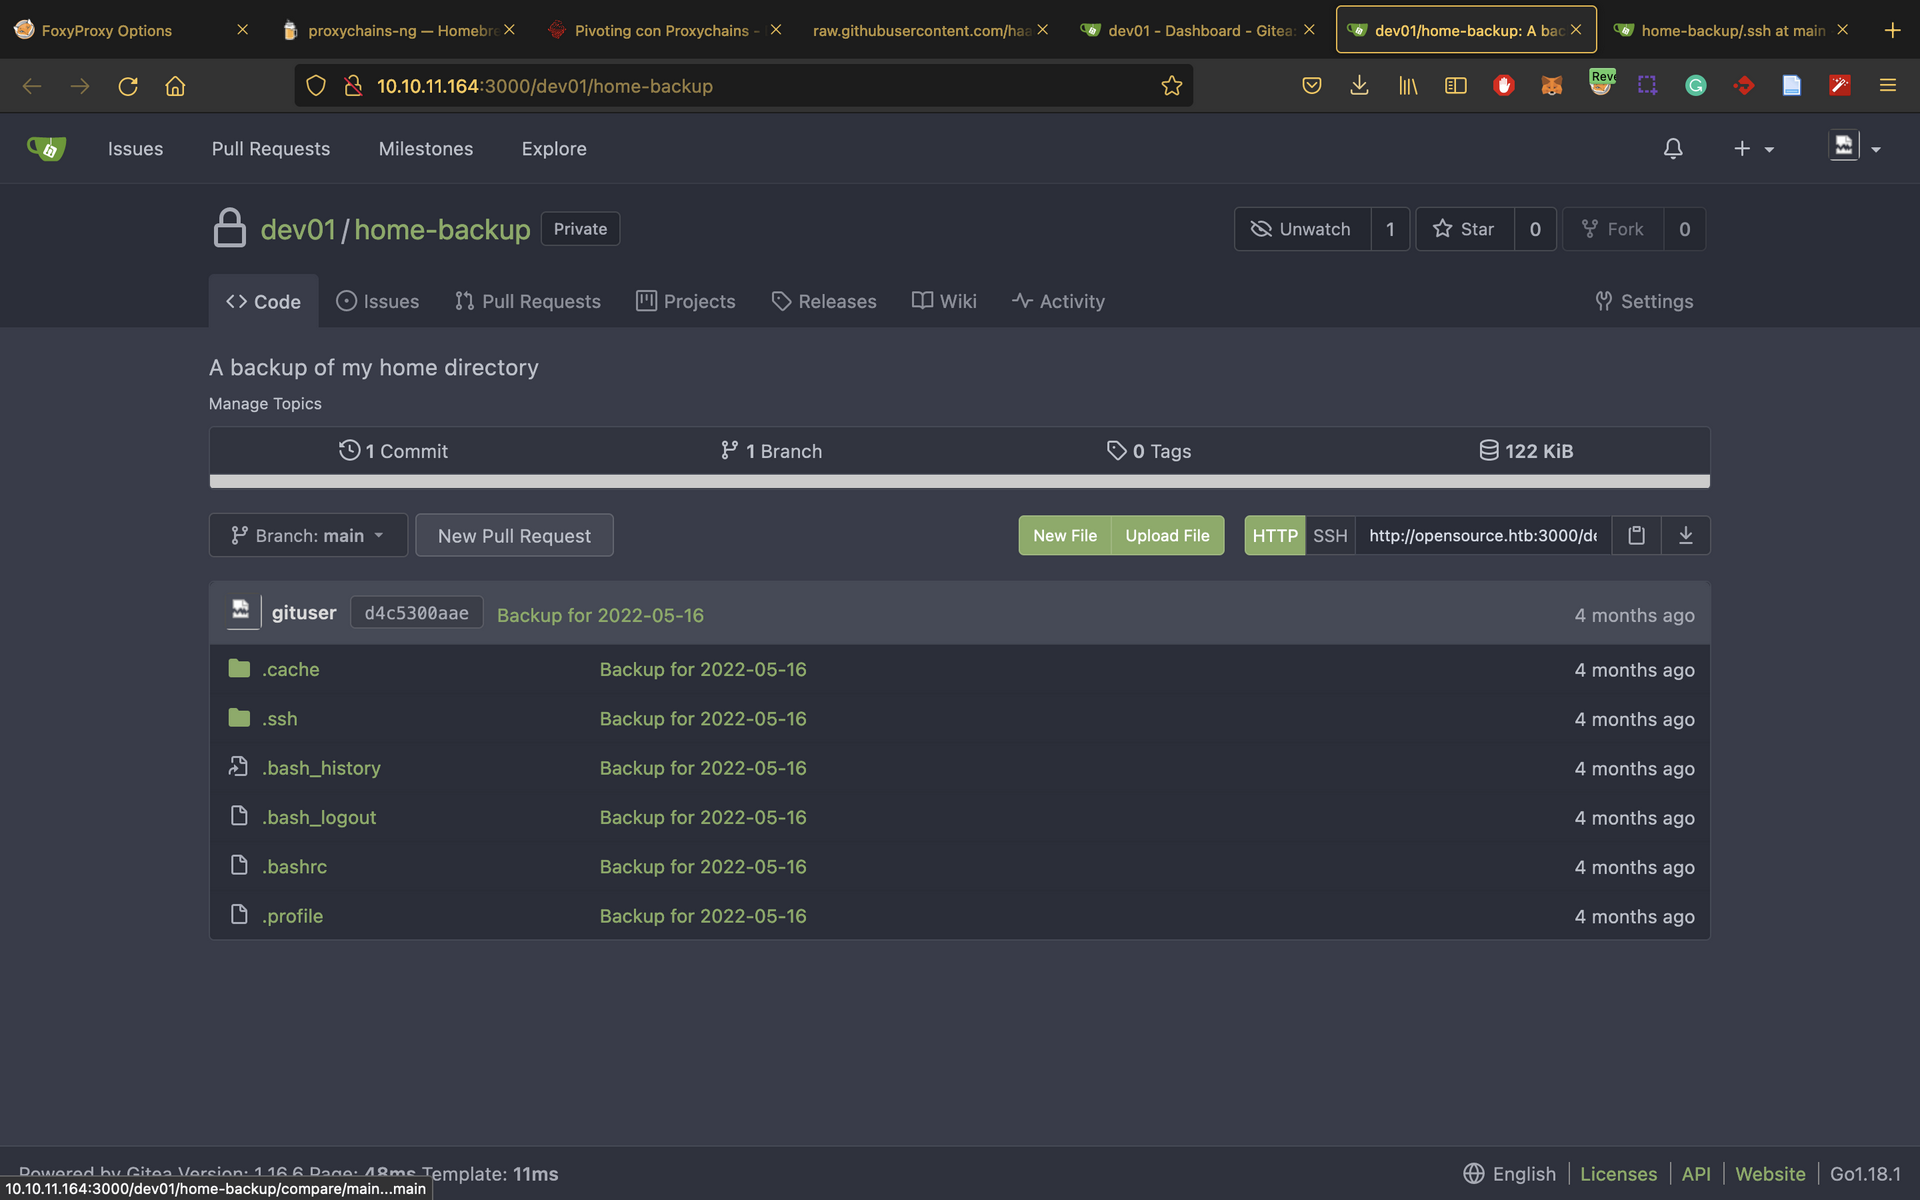The image size is (1920, 1200).
Task: Click the Grammarly green G icon
Action: pyautogui.click(x=1696, y=86)
